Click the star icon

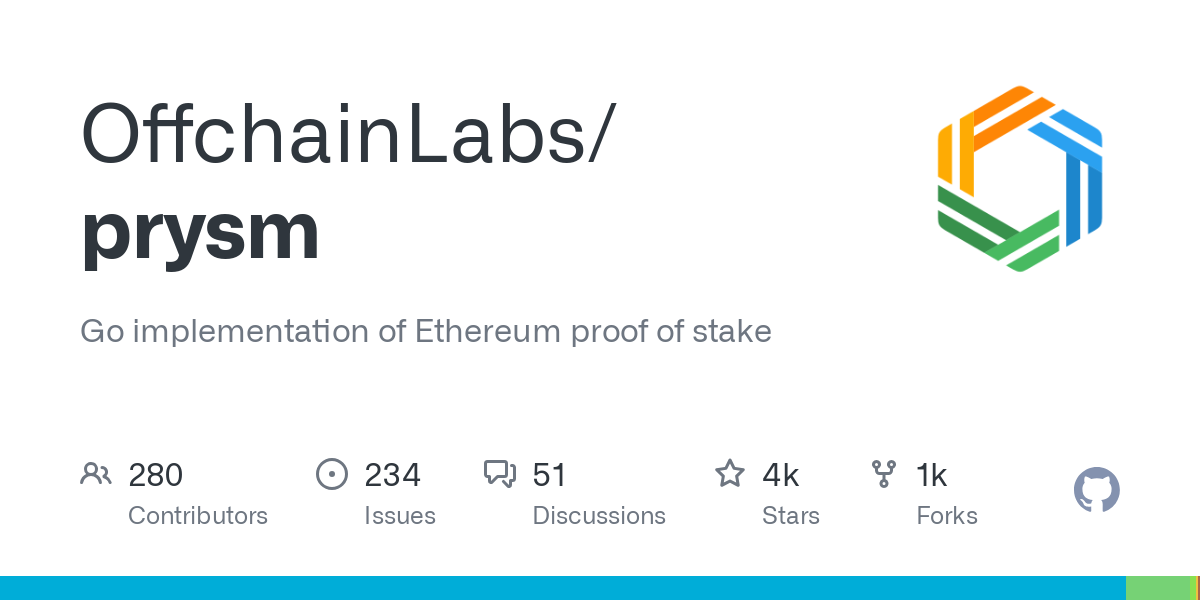(730, 474)
